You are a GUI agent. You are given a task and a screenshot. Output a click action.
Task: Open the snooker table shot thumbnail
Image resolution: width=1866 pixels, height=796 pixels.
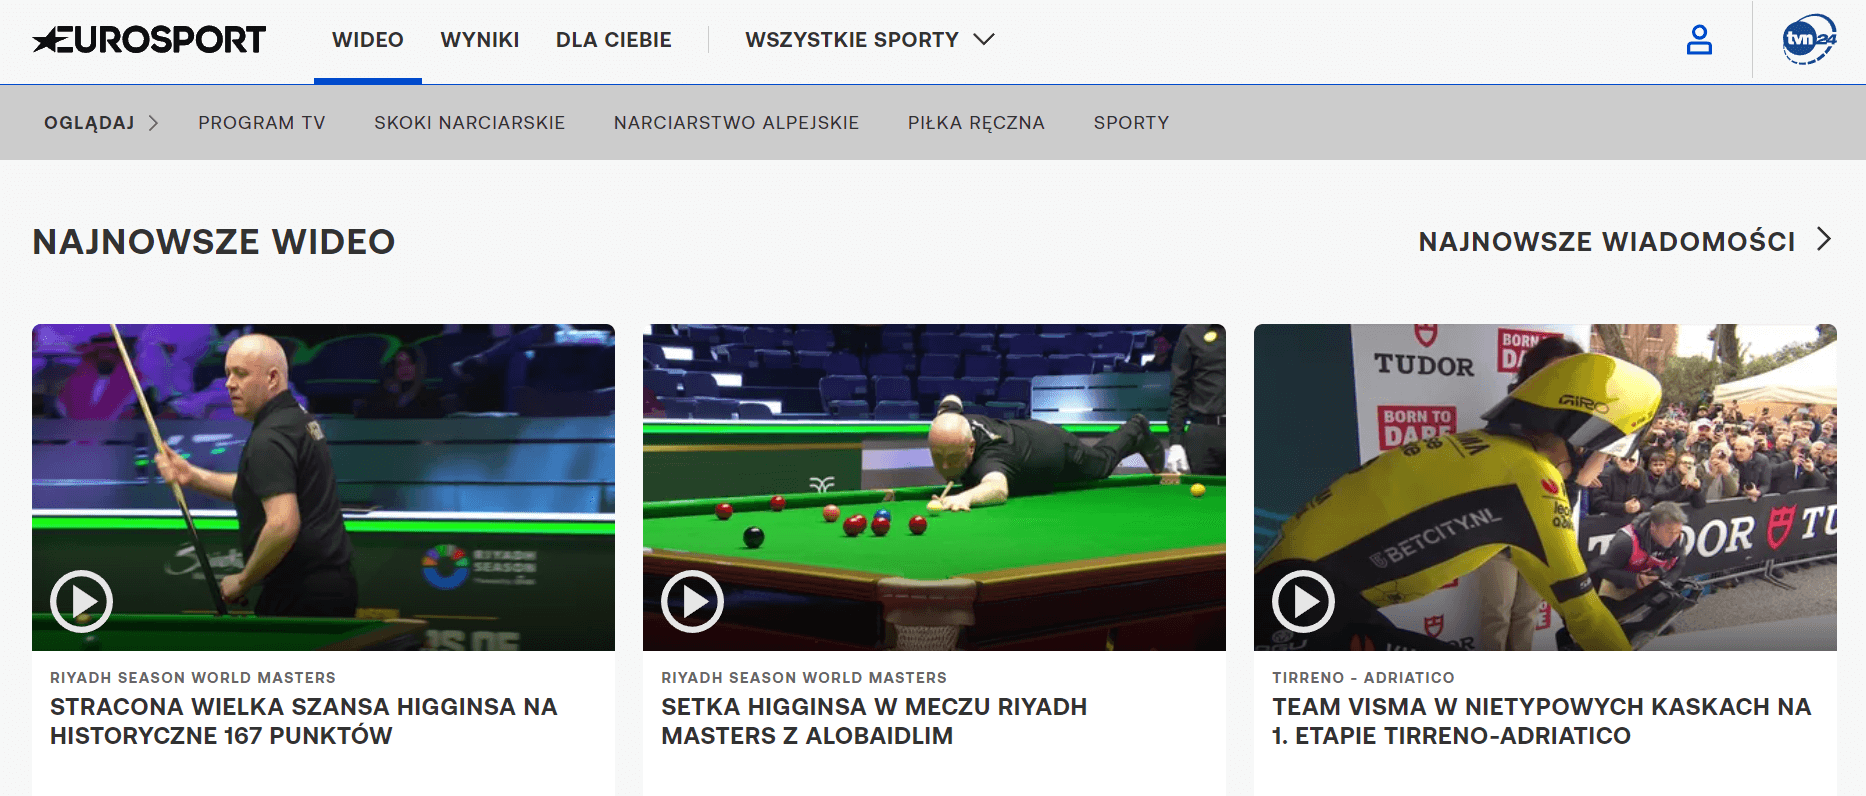[x=934, y=487]
